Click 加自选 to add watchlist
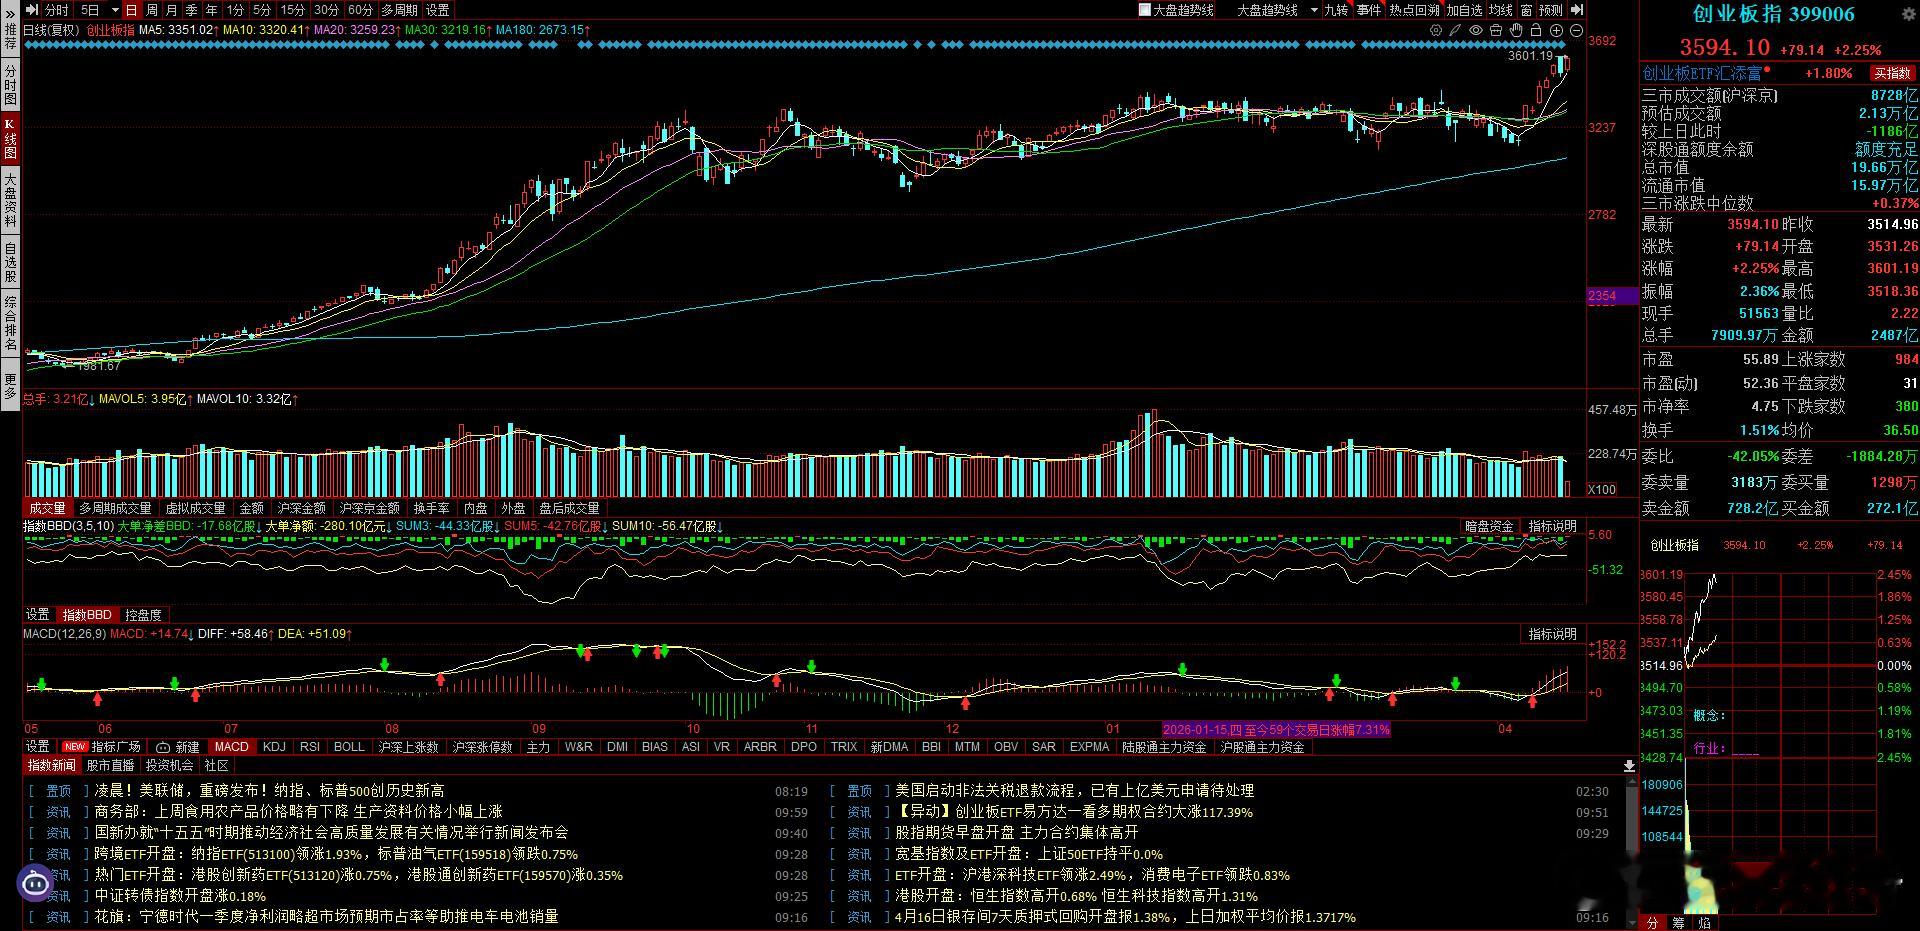The width and height of the screenshot is (1920, 931). (1464, 10)
